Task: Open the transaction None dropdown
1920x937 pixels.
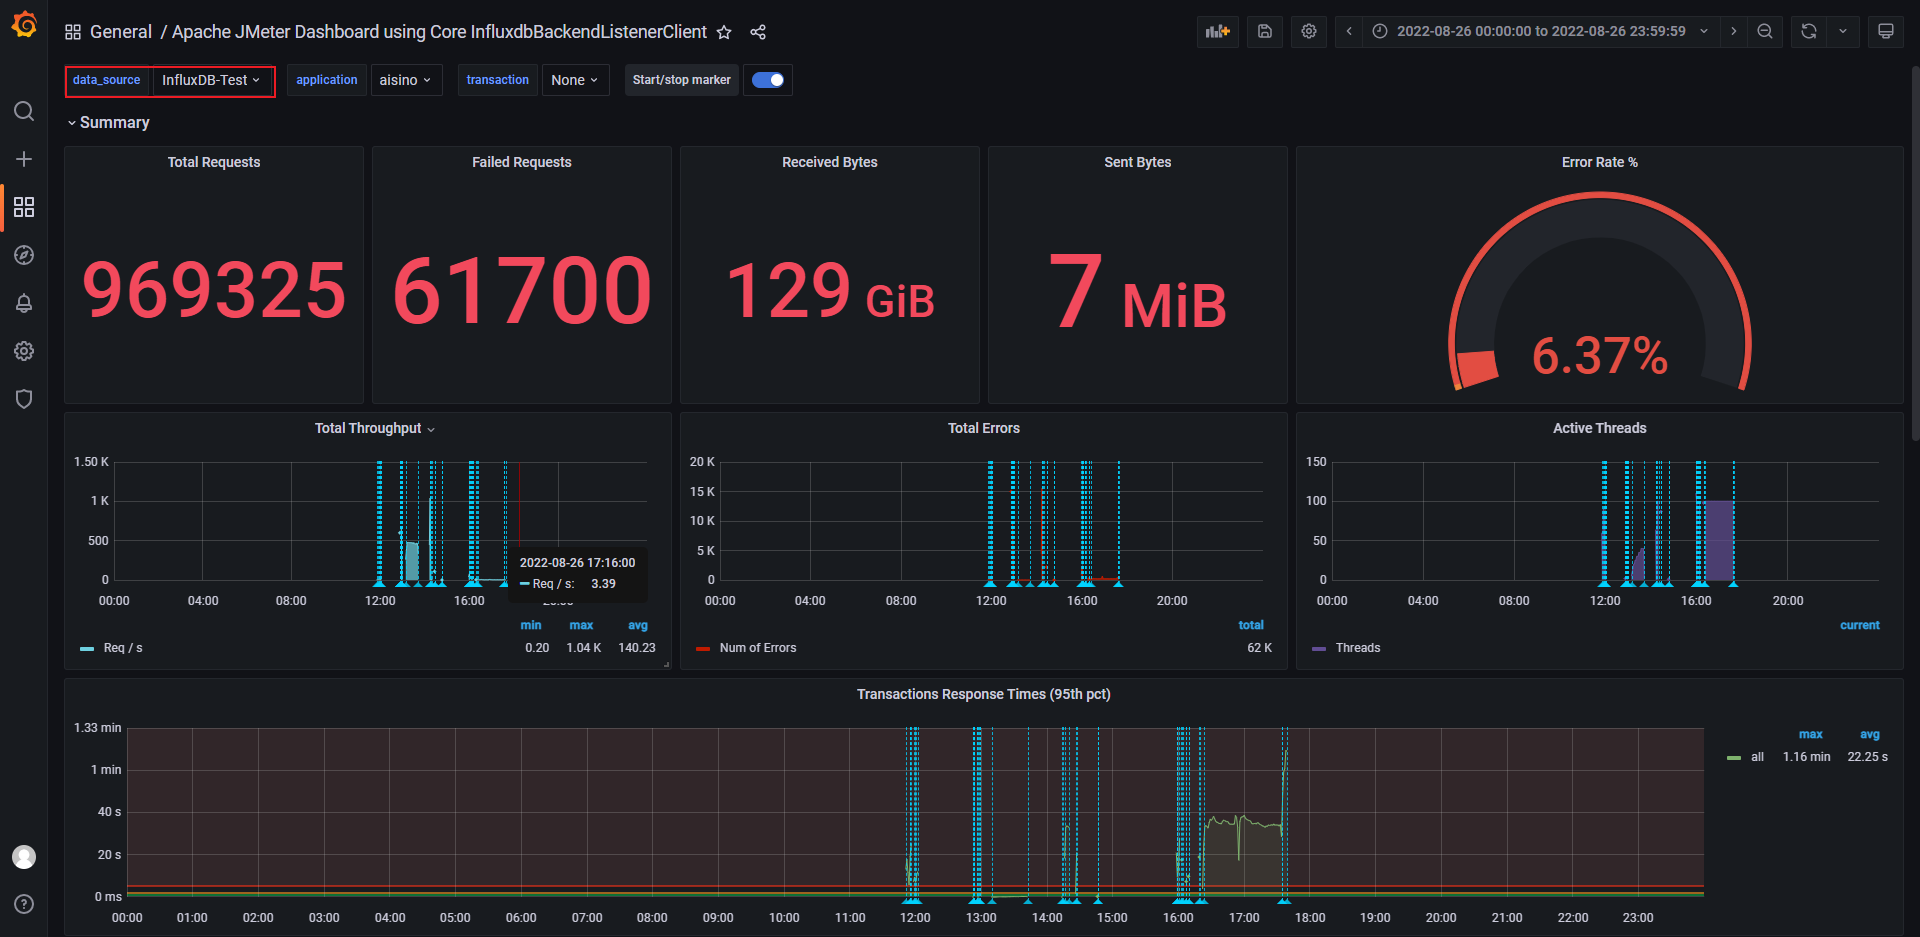Action: coord(575,80)
